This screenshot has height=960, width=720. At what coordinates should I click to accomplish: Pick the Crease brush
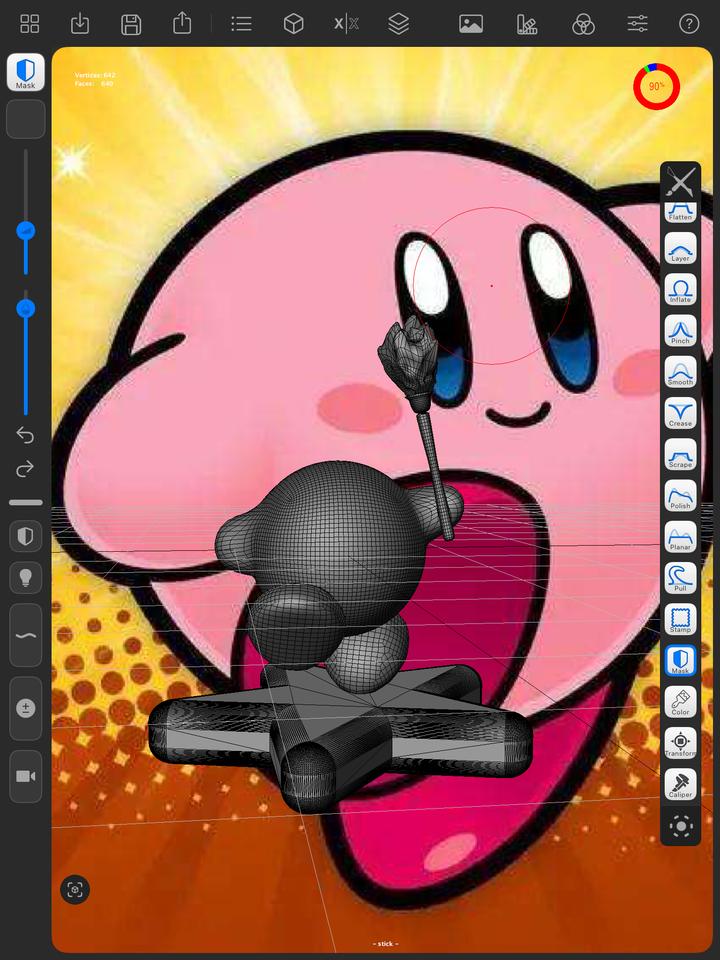[x=680, y=413]
